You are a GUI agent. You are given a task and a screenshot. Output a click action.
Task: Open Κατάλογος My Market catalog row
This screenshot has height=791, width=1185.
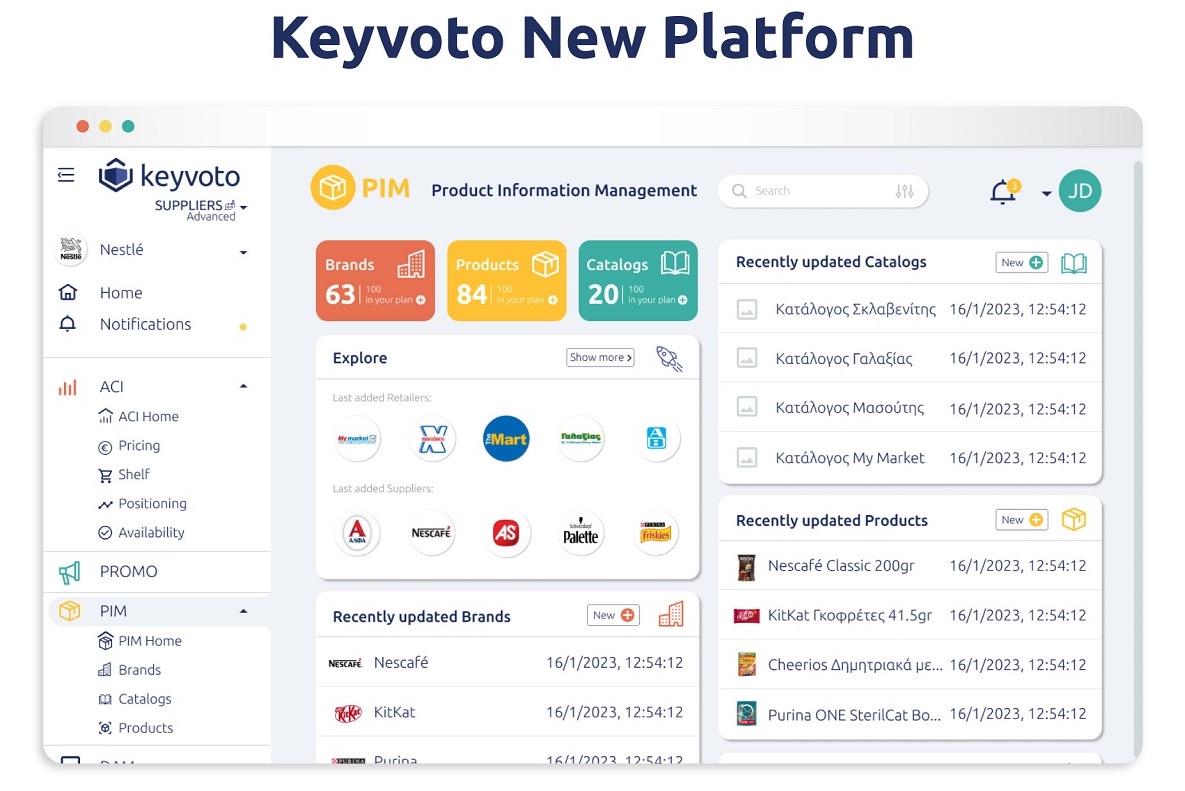[910, 458]
